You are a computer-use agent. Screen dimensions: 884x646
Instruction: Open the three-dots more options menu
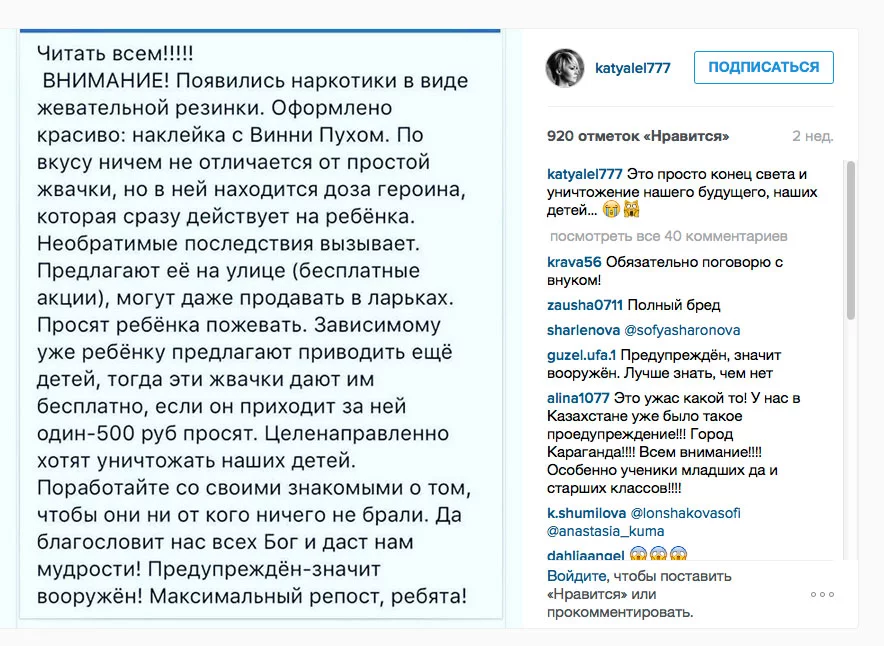coord(822,594)
